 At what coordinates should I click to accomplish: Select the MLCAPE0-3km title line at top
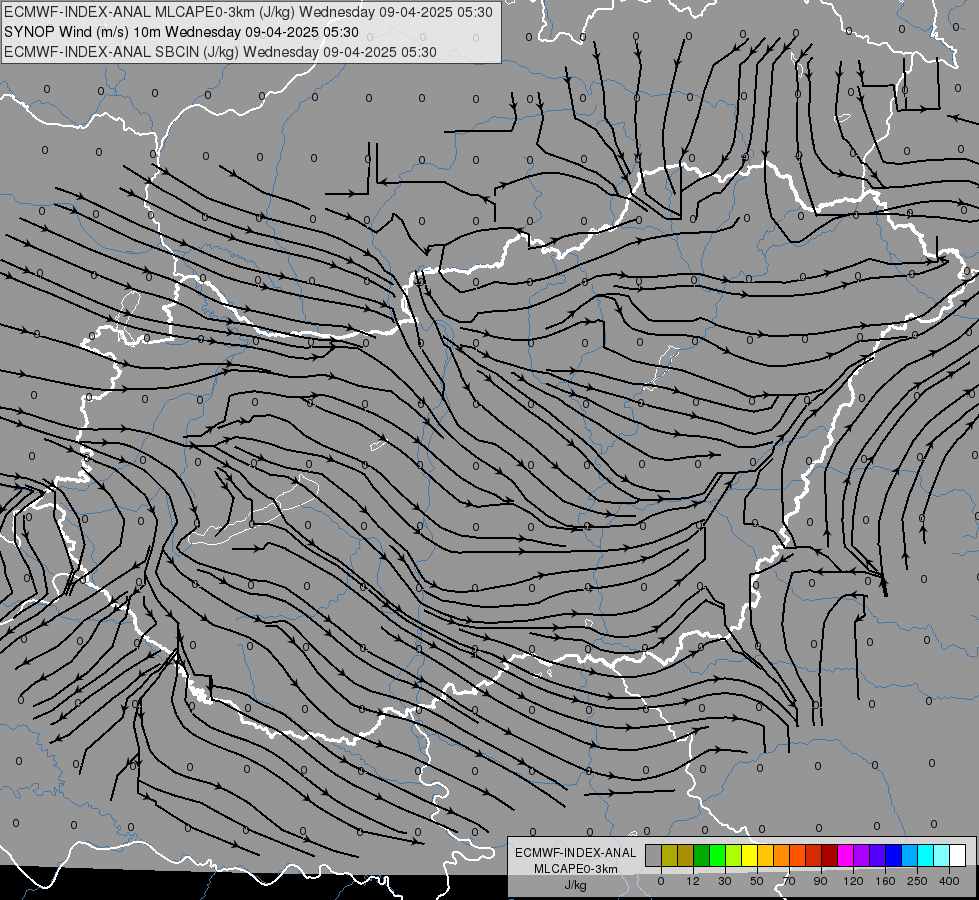tap(248, 12)
